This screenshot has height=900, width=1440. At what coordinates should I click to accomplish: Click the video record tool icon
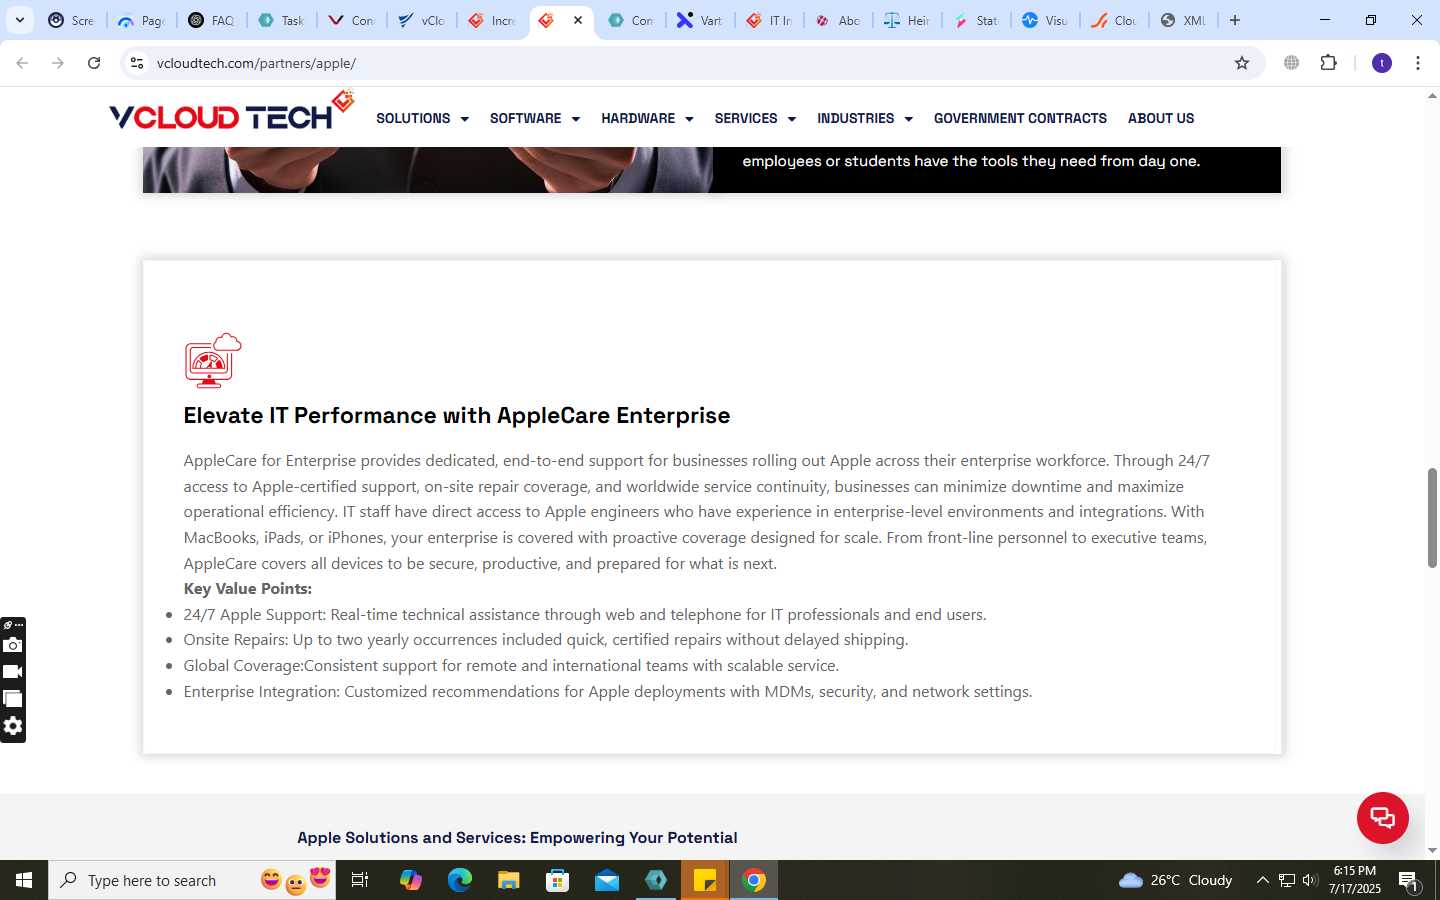click(13, 672)
